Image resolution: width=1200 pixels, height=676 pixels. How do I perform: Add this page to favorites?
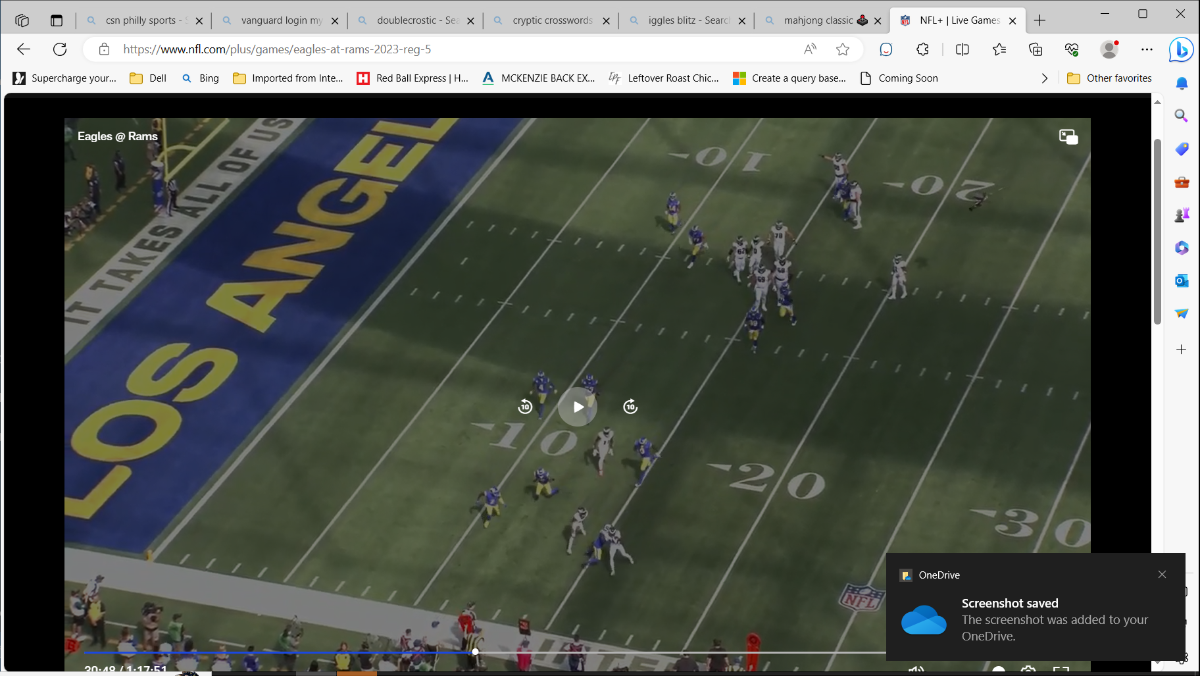(842, 49)
